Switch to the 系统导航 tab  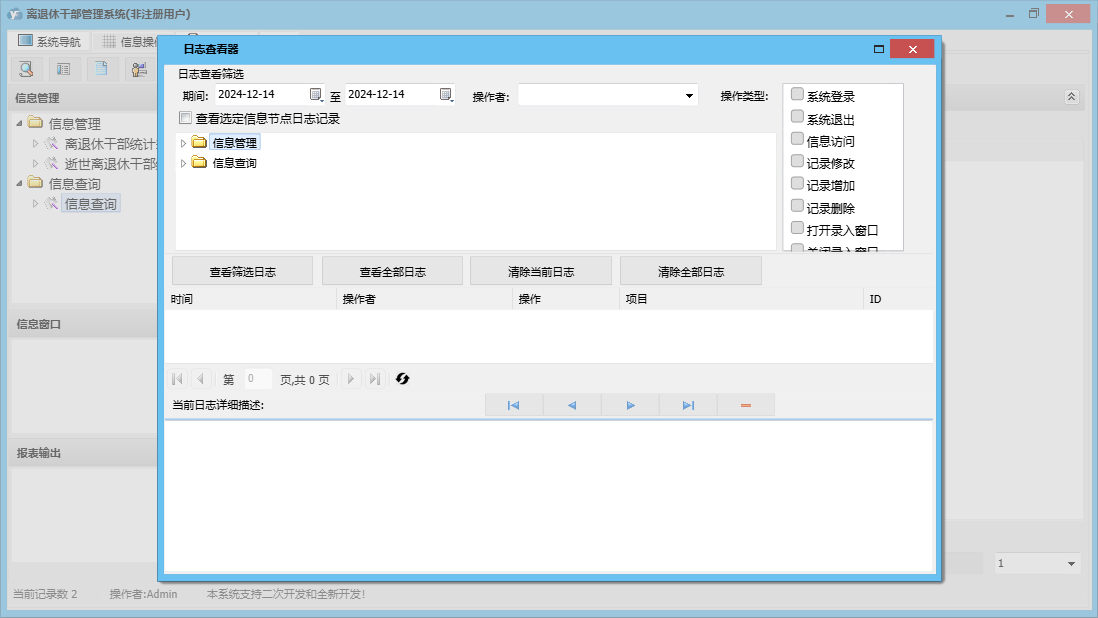(49, 41)
